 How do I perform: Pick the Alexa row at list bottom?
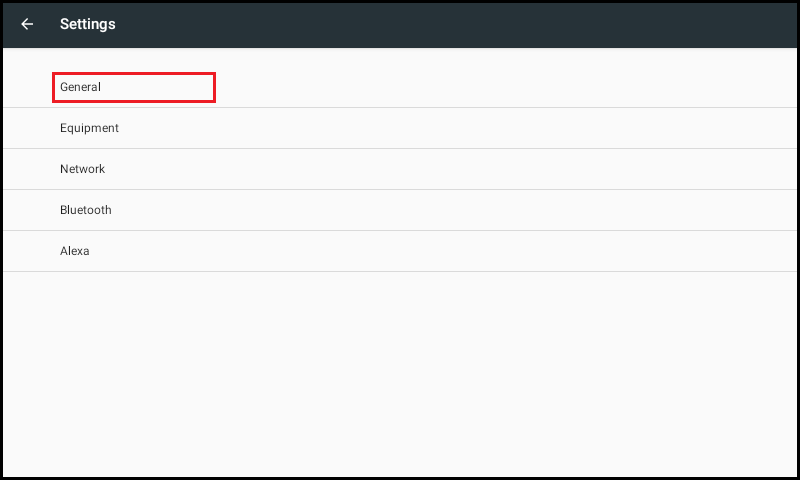(x=400, y=251)
